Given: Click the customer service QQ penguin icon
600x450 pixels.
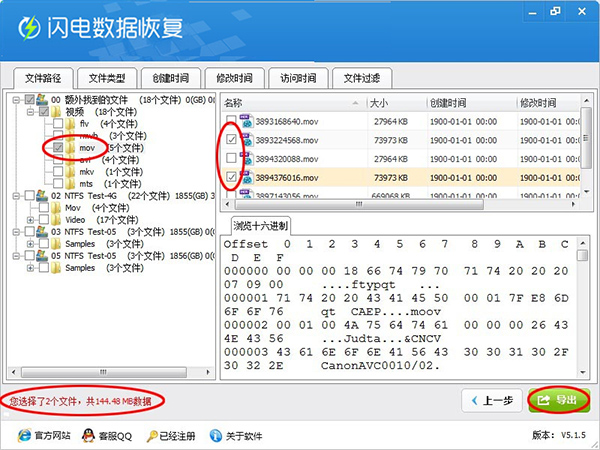Looking at the screenshot, I should coord(88,435).
